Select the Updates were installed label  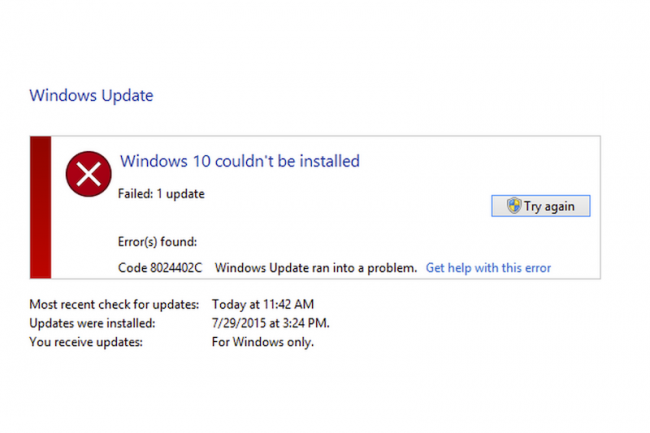point(92,323)
